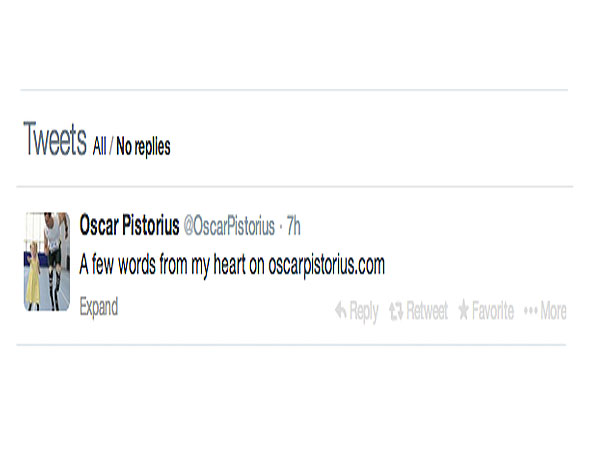The height and width of the screenshot is (450, 600).
Task: Expand the tweet via Expand link
Action: [x=99, y=307]
